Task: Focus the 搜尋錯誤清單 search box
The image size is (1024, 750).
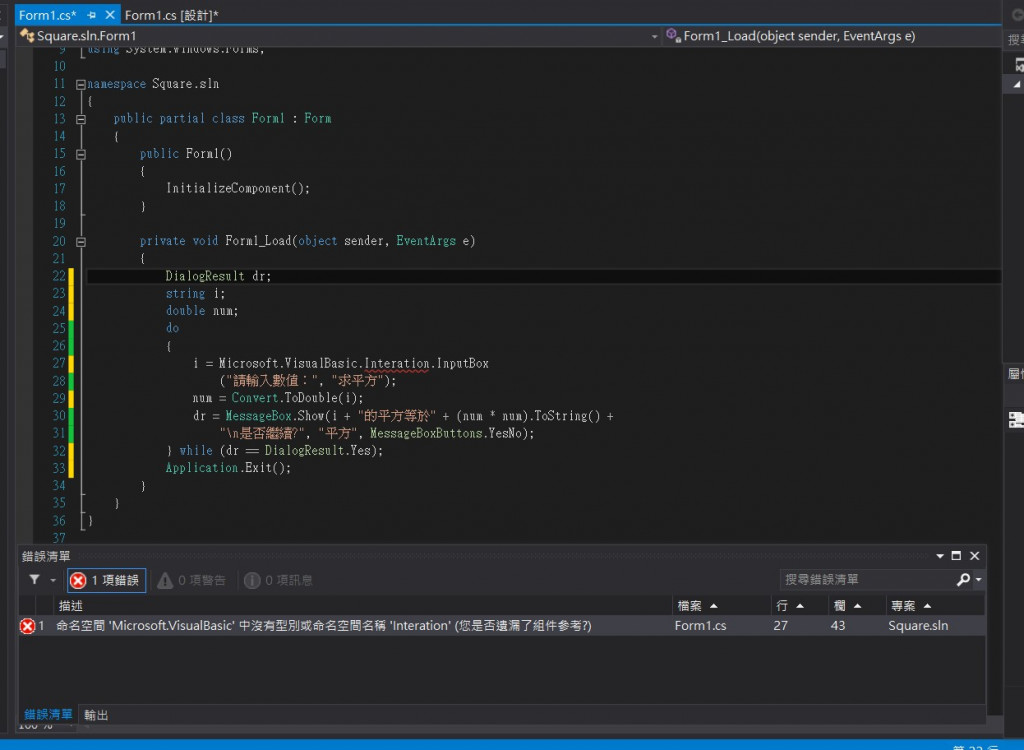Action: [867, 579]
